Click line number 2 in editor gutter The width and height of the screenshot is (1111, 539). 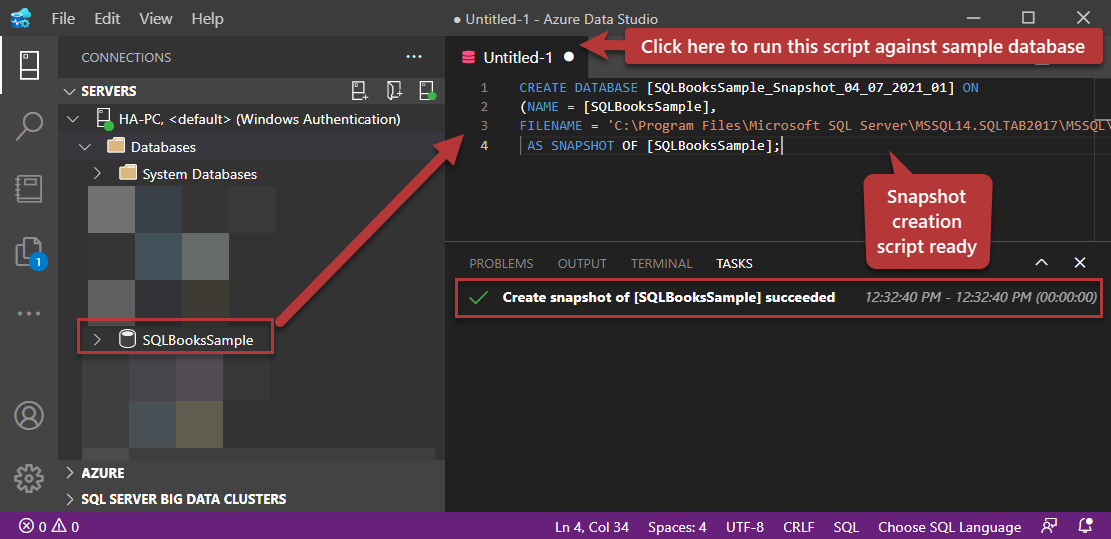click(484, 107)
